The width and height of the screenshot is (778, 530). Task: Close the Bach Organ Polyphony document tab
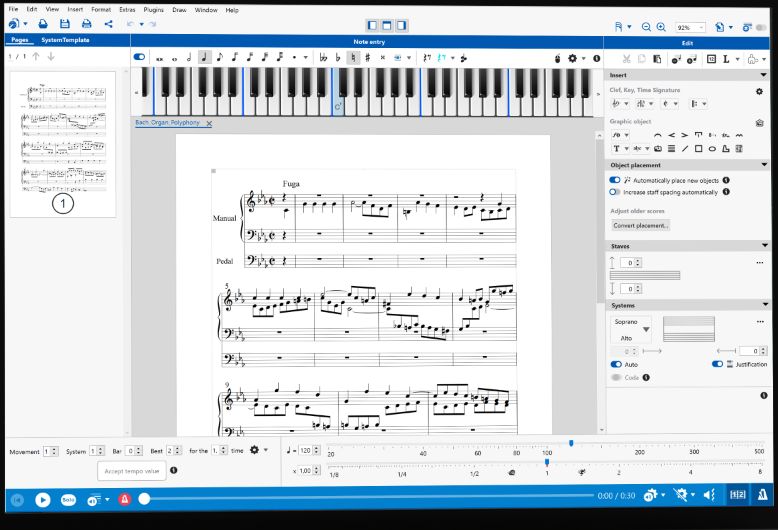(x=209, y=124)
